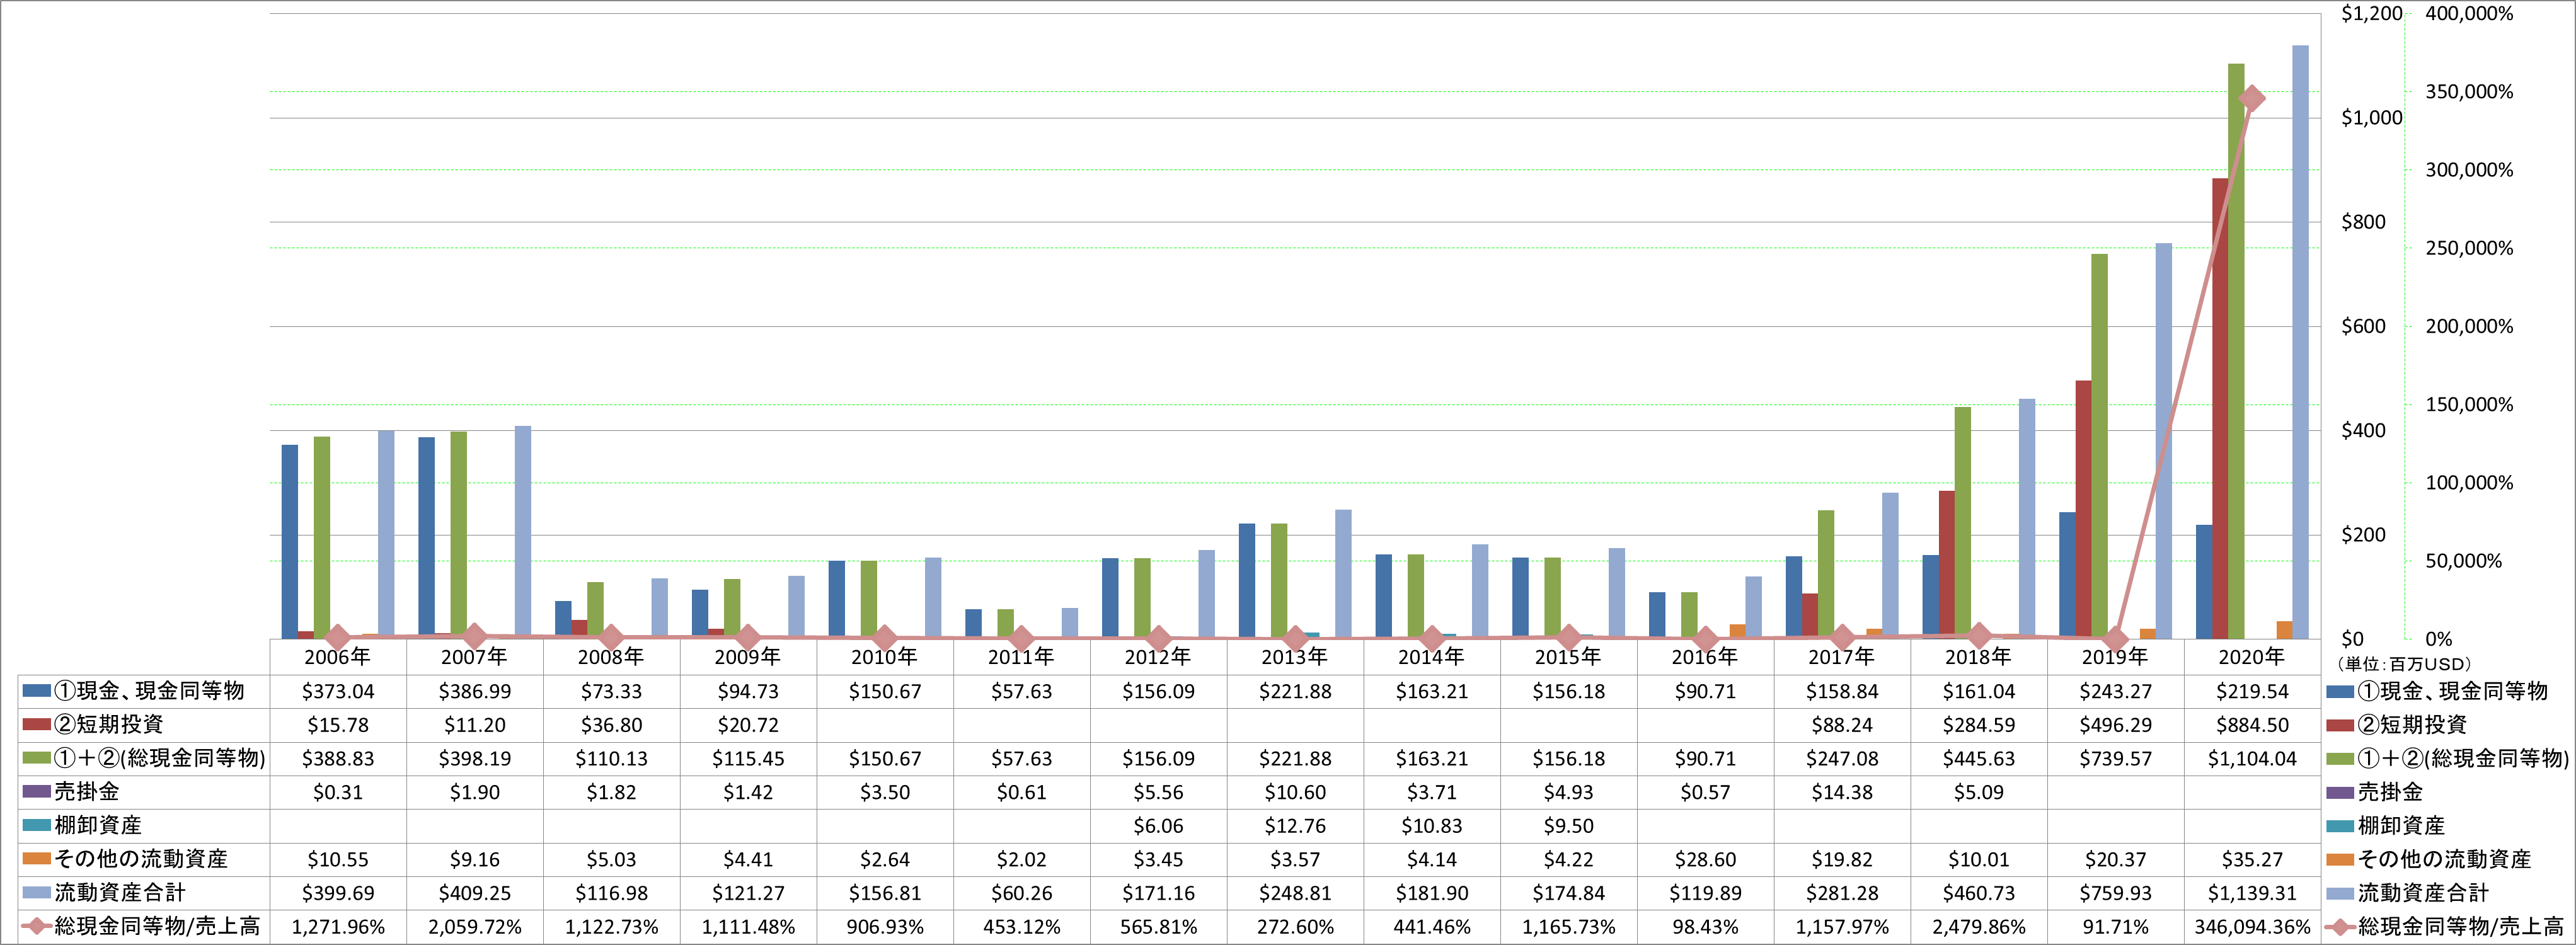
Task: Select the 2012年 inventory value $6.06
Action: [x=1158, y=826]
